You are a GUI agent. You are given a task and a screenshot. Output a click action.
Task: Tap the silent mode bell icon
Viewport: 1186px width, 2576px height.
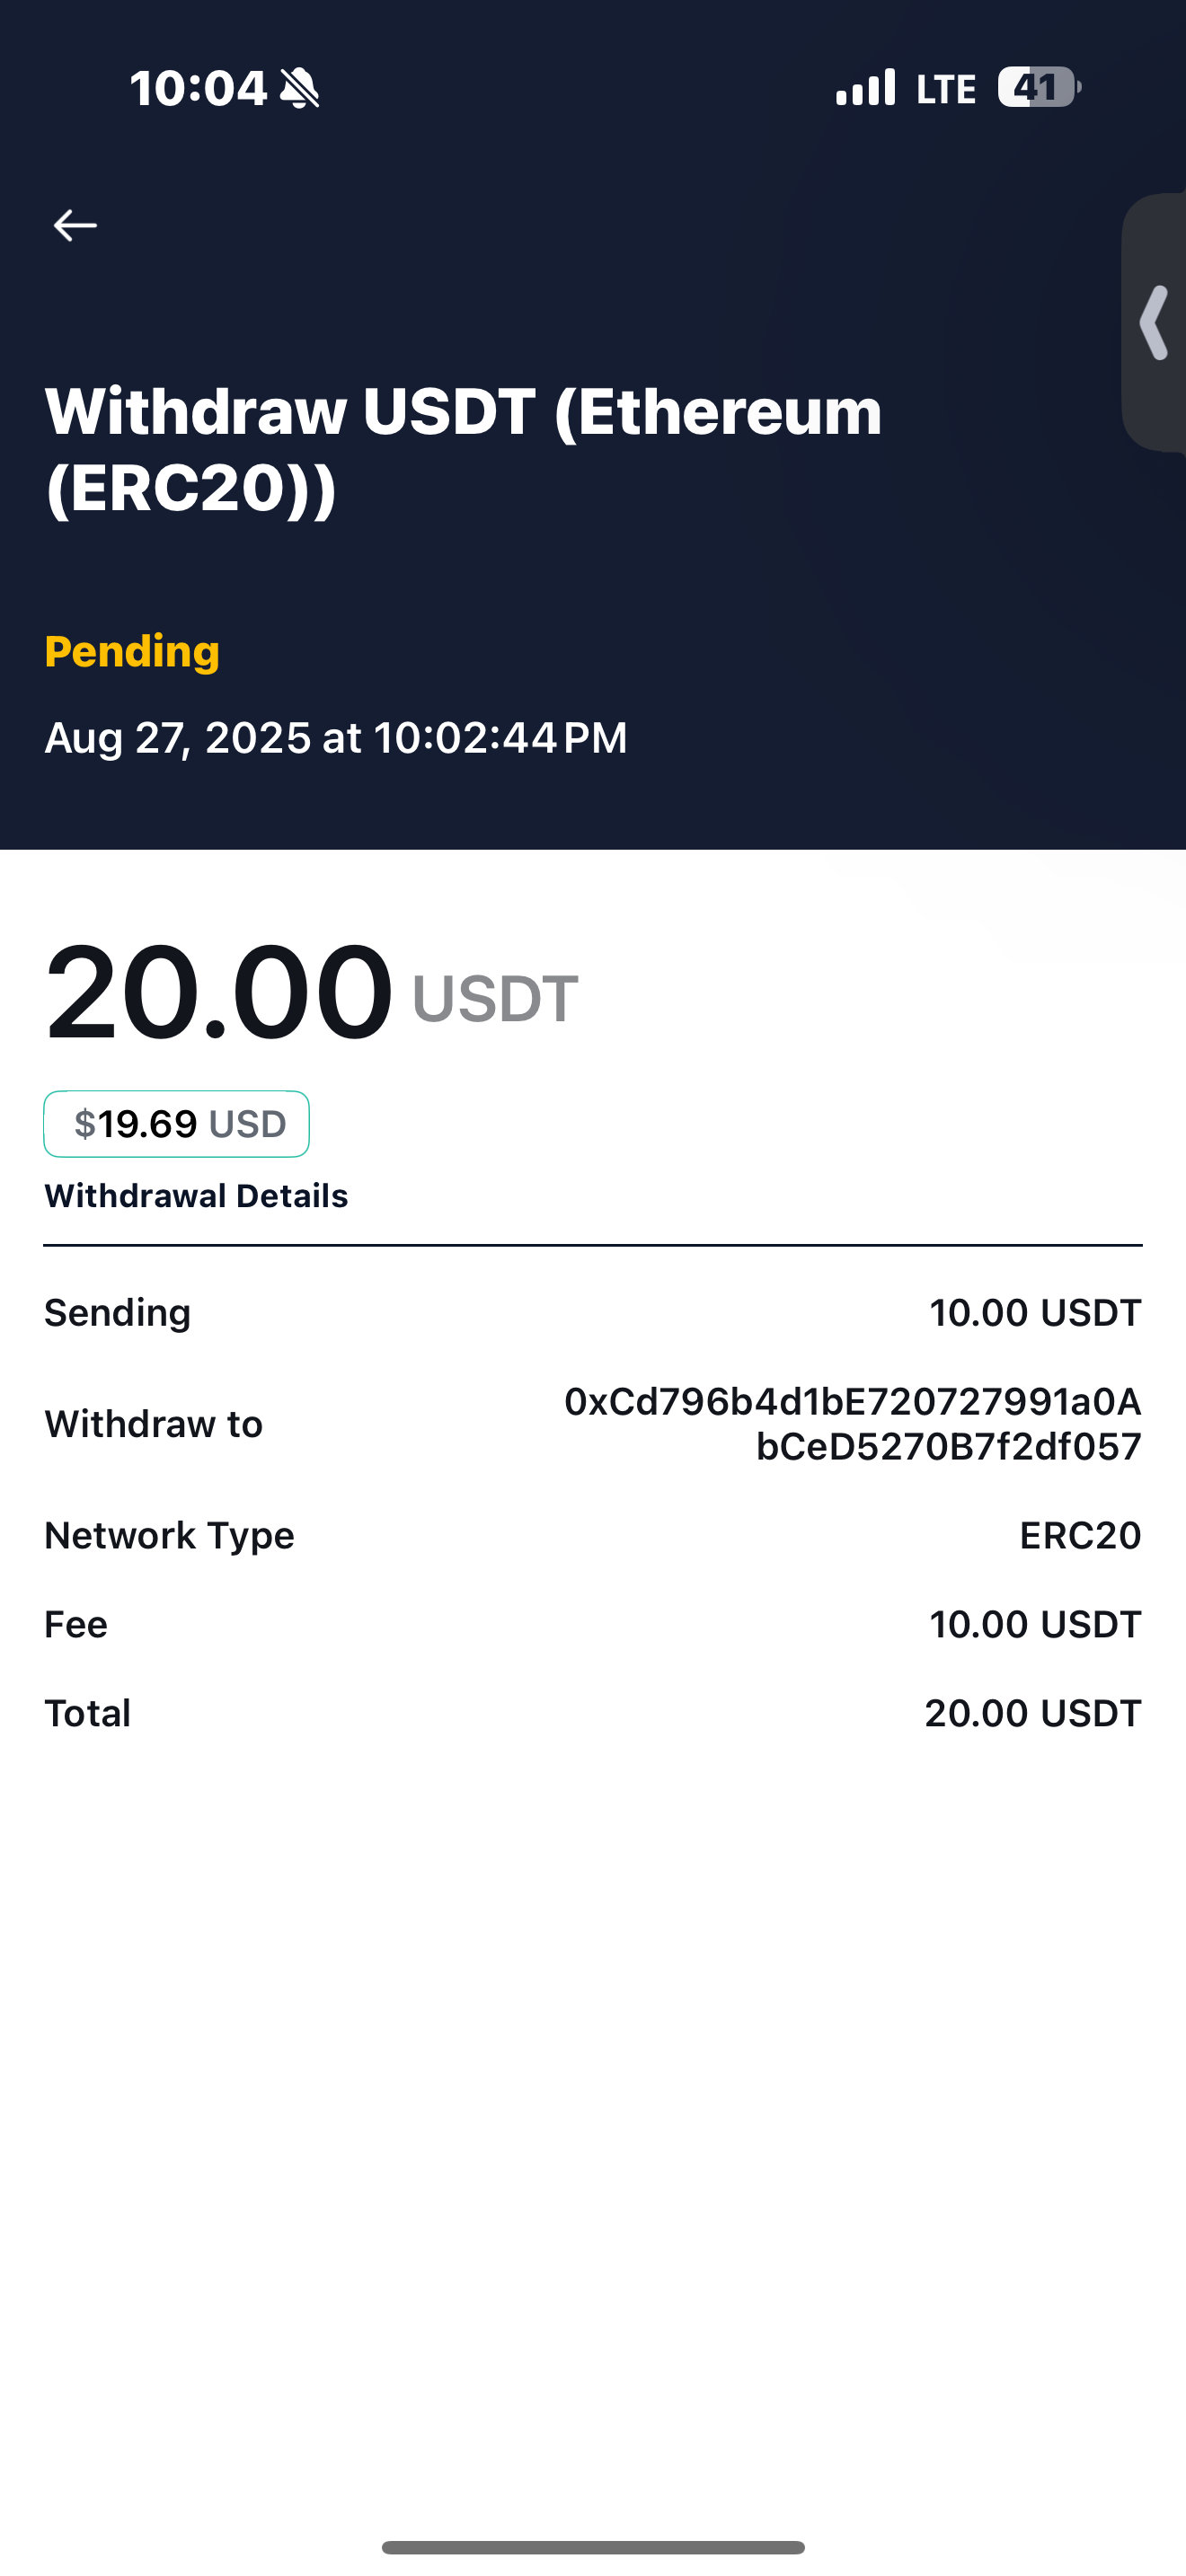point(299,88)
